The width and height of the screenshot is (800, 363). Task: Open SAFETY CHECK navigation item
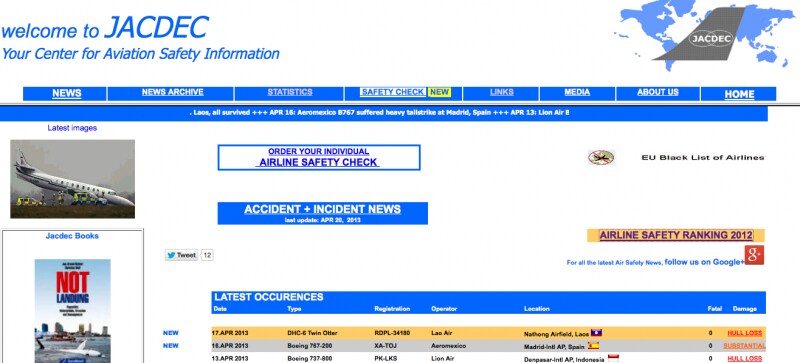click(x=392, y=92)
